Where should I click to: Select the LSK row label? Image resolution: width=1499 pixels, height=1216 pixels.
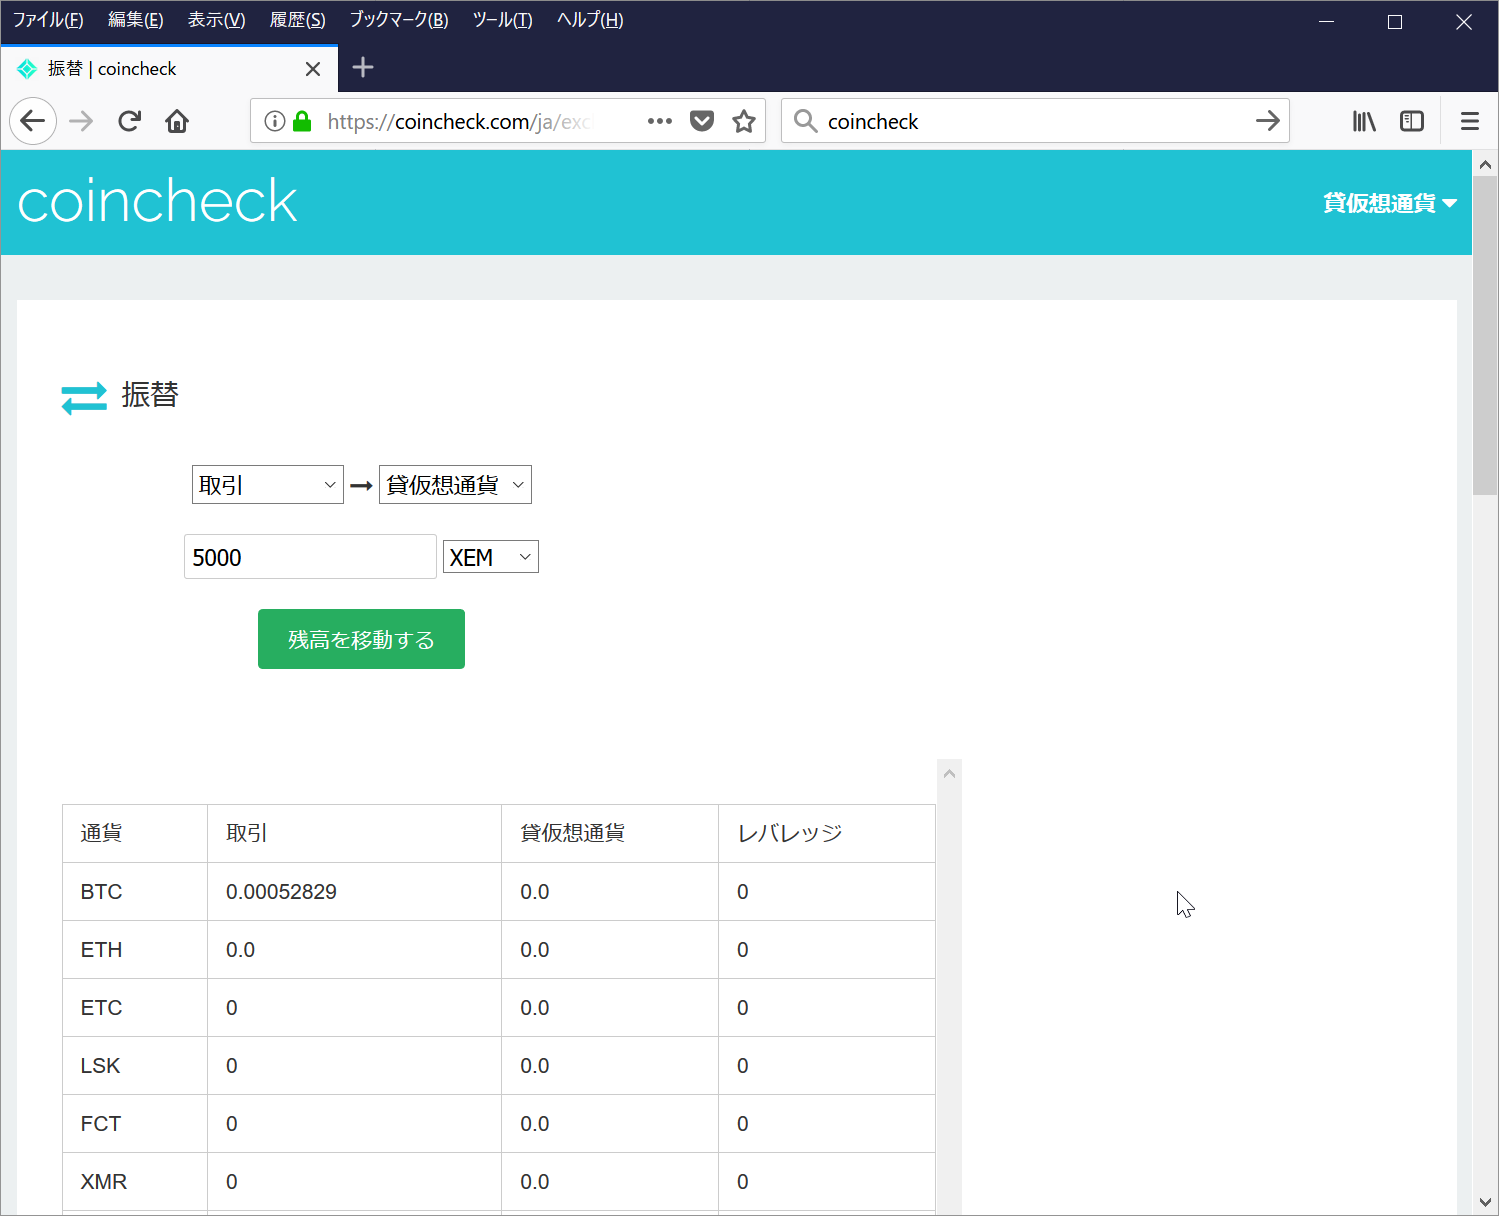pyautogui.click(x=100, y=1066)
